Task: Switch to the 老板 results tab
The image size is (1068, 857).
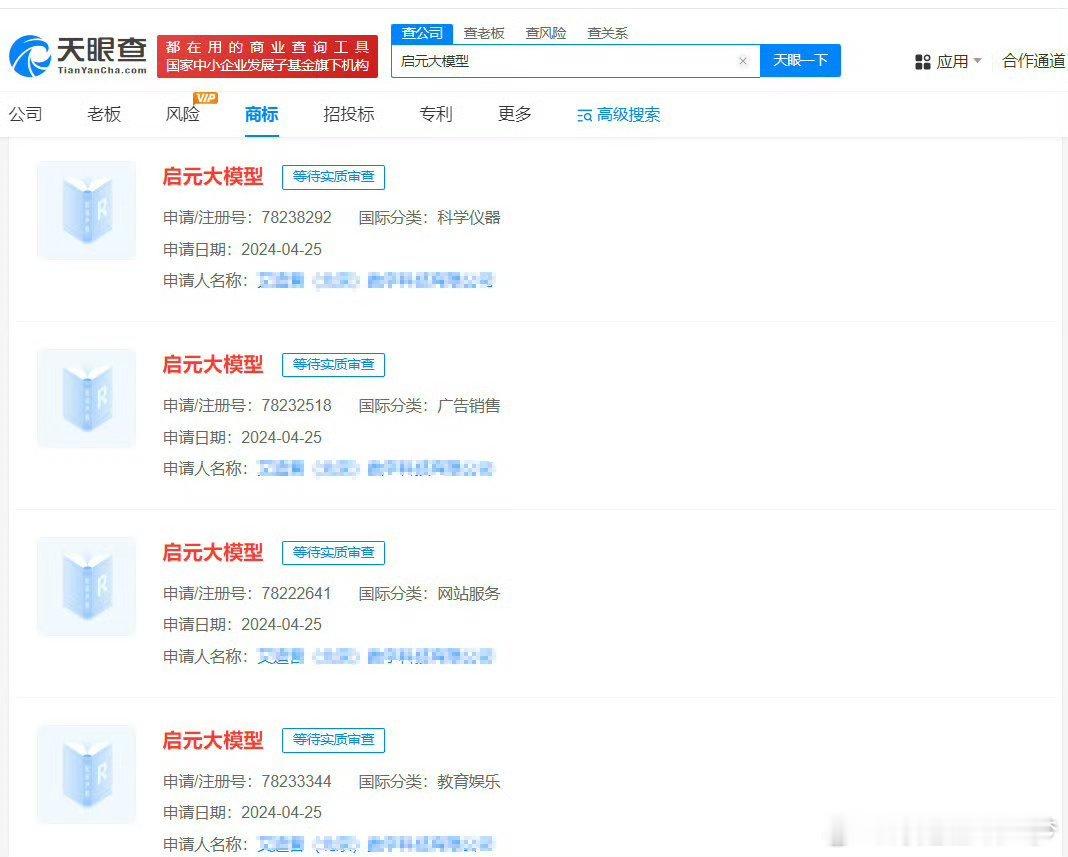Action: coord(104,114)
